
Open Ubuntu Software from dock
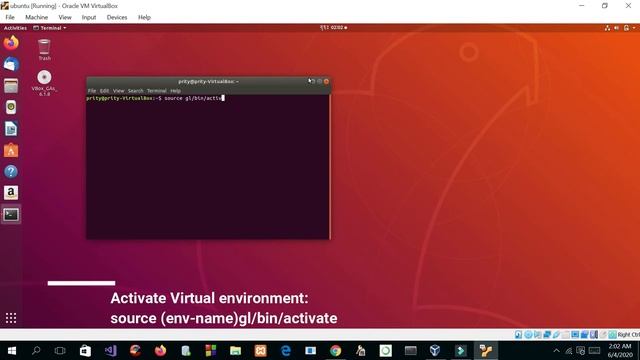(11, 150)
